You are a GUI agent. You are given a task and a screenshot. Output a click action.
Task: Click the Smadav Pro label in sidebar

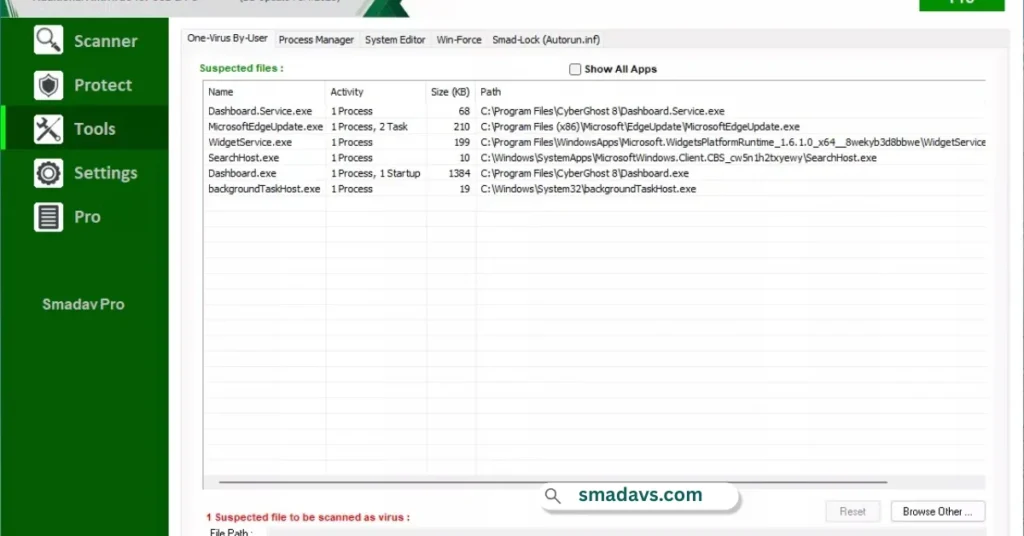point(83,304)
